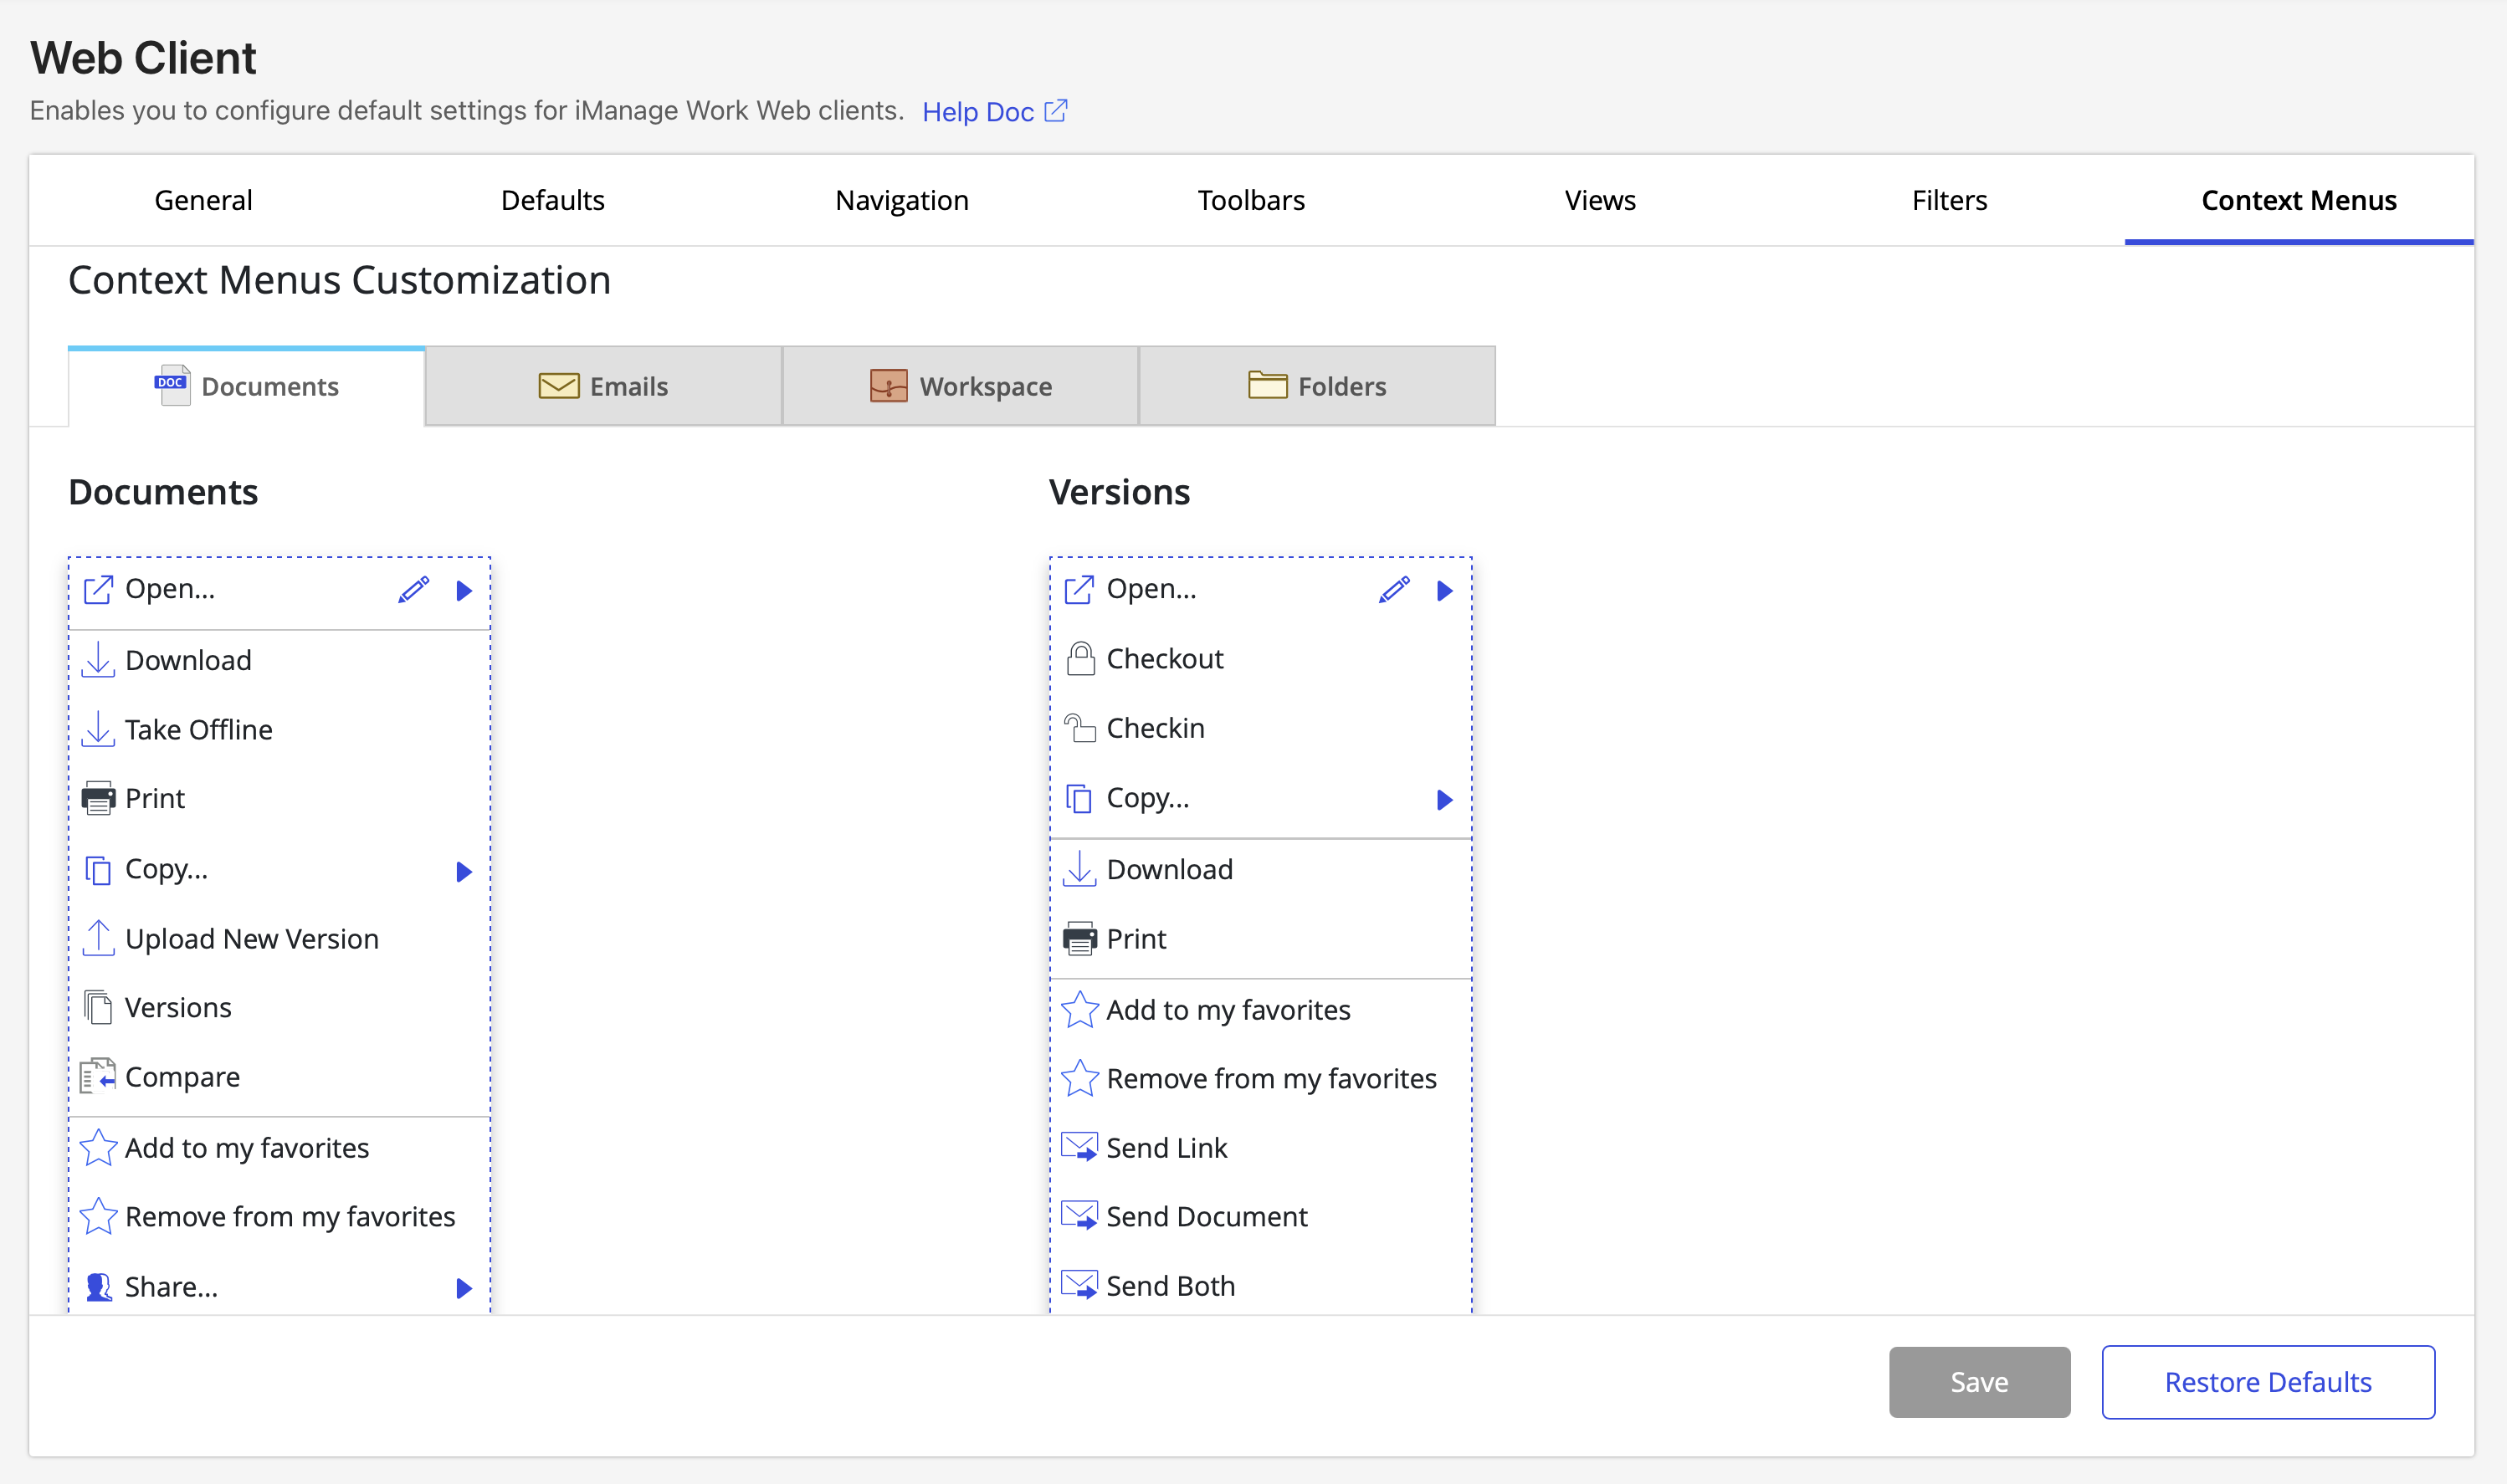Go to the Views tab
Viewport: 2507px width, 1484px height.
tap(1600, 200)
